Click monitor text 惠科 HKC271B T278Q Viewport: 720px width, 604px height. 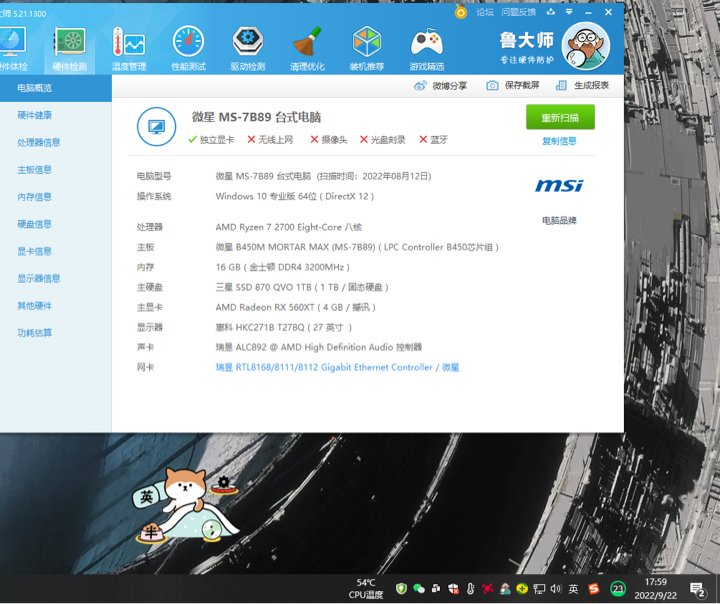click(284, 327)
